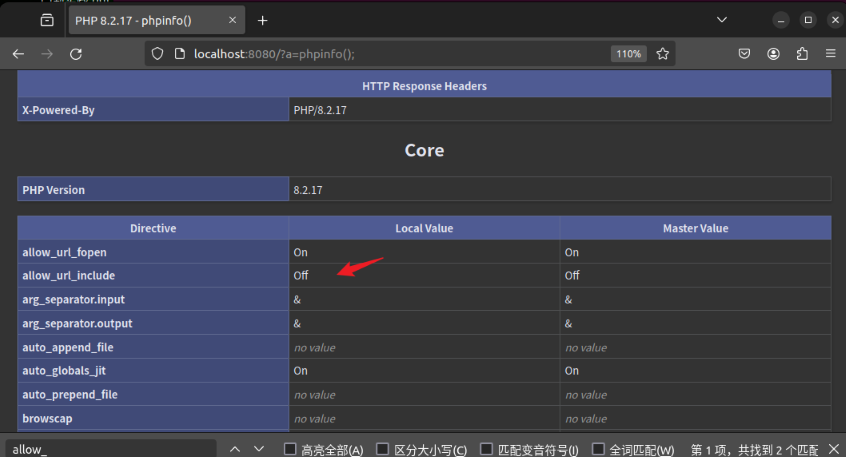Click the back navigation arrow
The width and height of the screenshot is (846, 457).
tap(18, 54)
